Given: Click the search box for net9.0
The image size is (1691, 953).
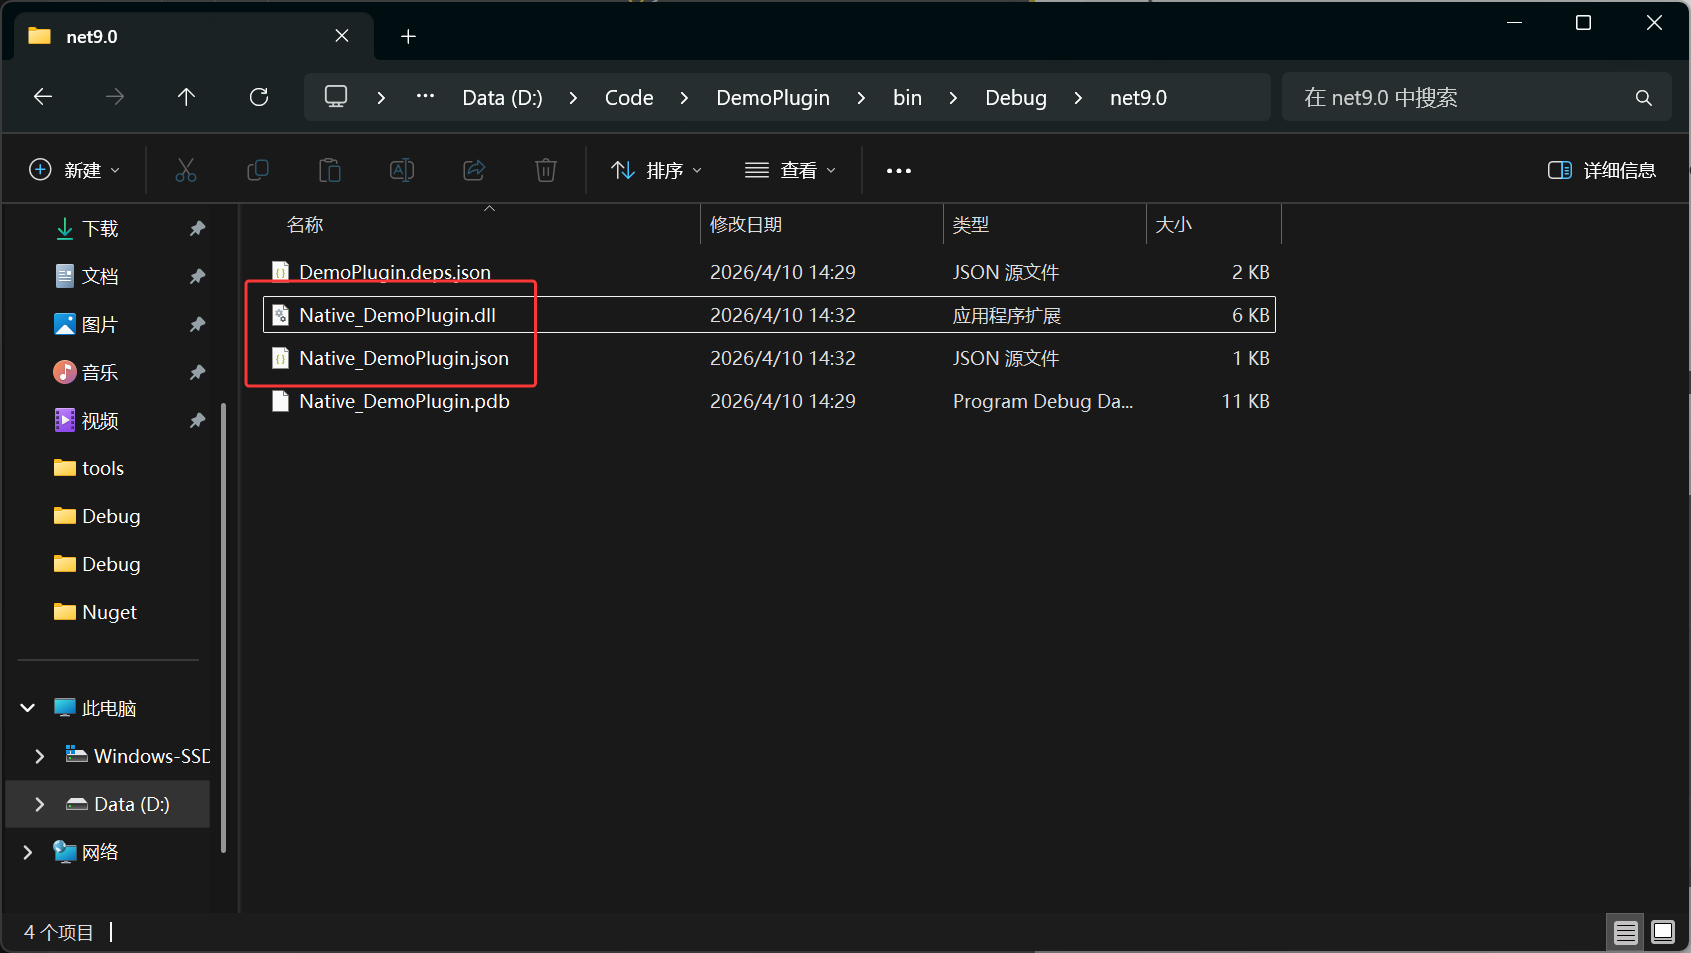Looking at the screenshot, I should click(1460, 98).
